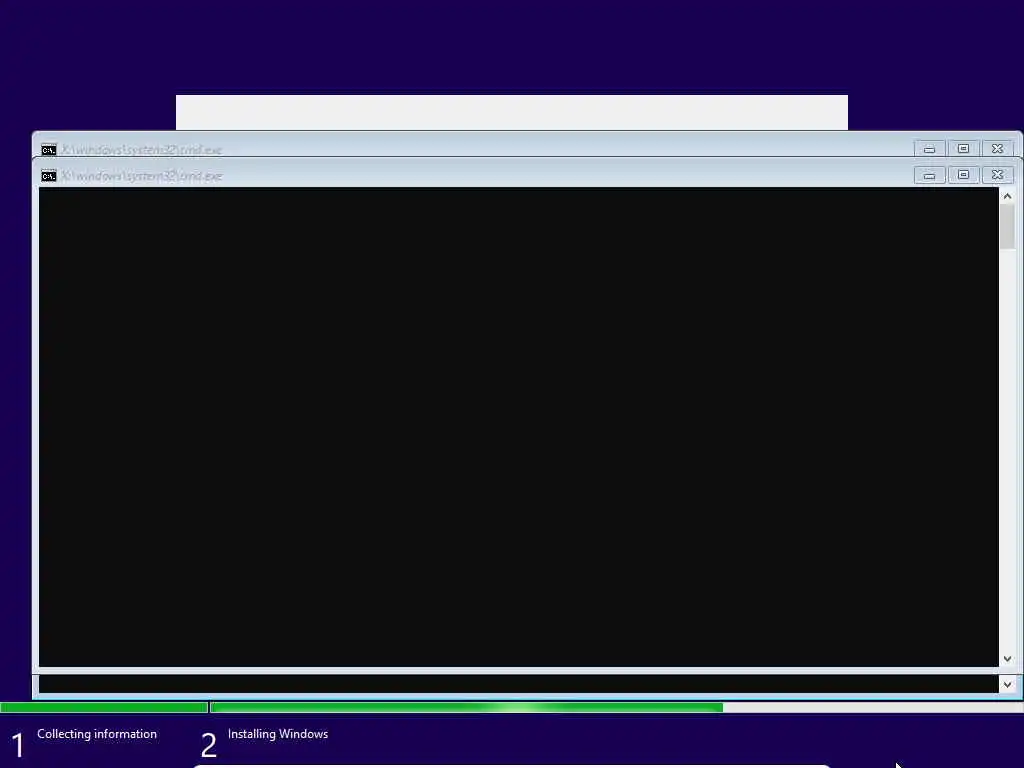This screenshot has width=1024, height=768.
Task: Click the back console scrollbar down arrow
Action: click(1007, 684)
